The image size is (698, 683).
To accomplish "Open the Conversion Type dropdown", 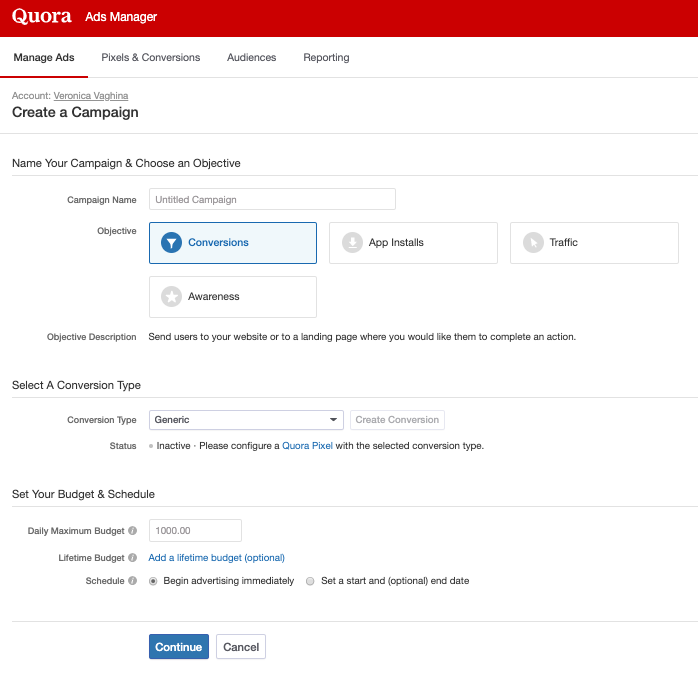I will pyautogui.click(x=246, y=420).
